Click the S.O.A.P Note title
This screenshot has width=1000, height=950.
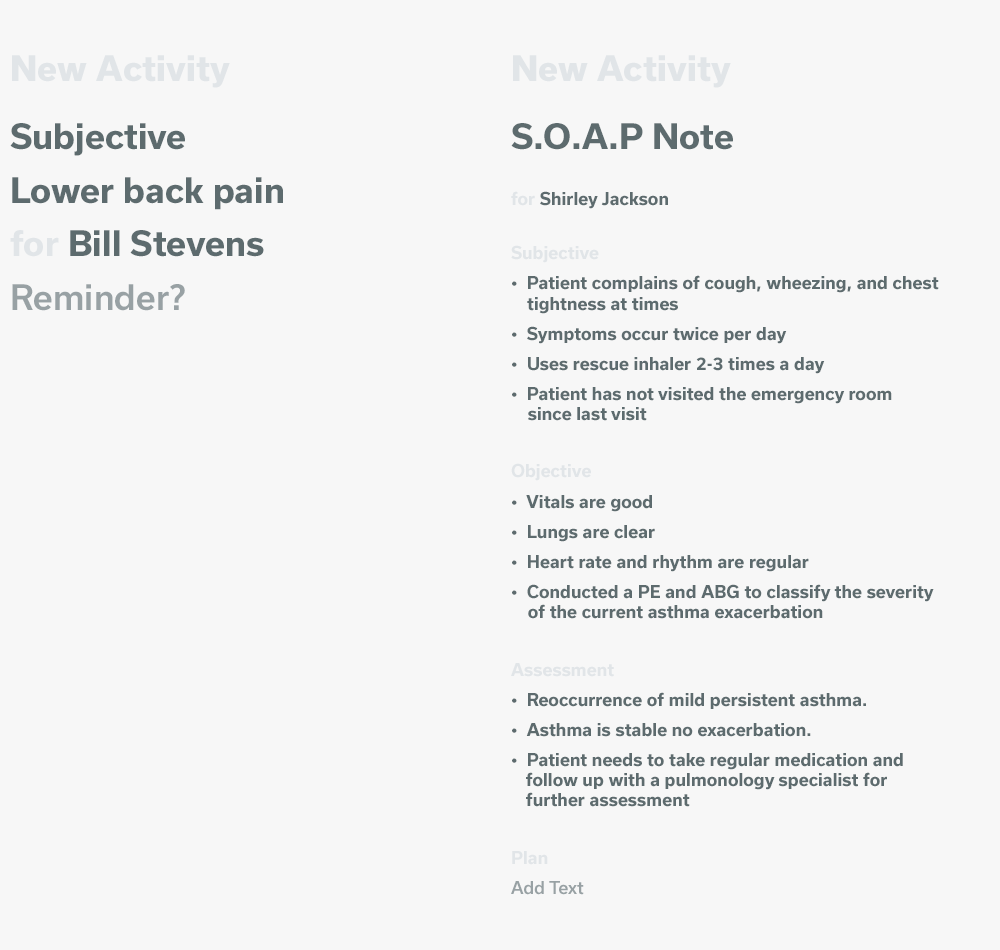622,137
